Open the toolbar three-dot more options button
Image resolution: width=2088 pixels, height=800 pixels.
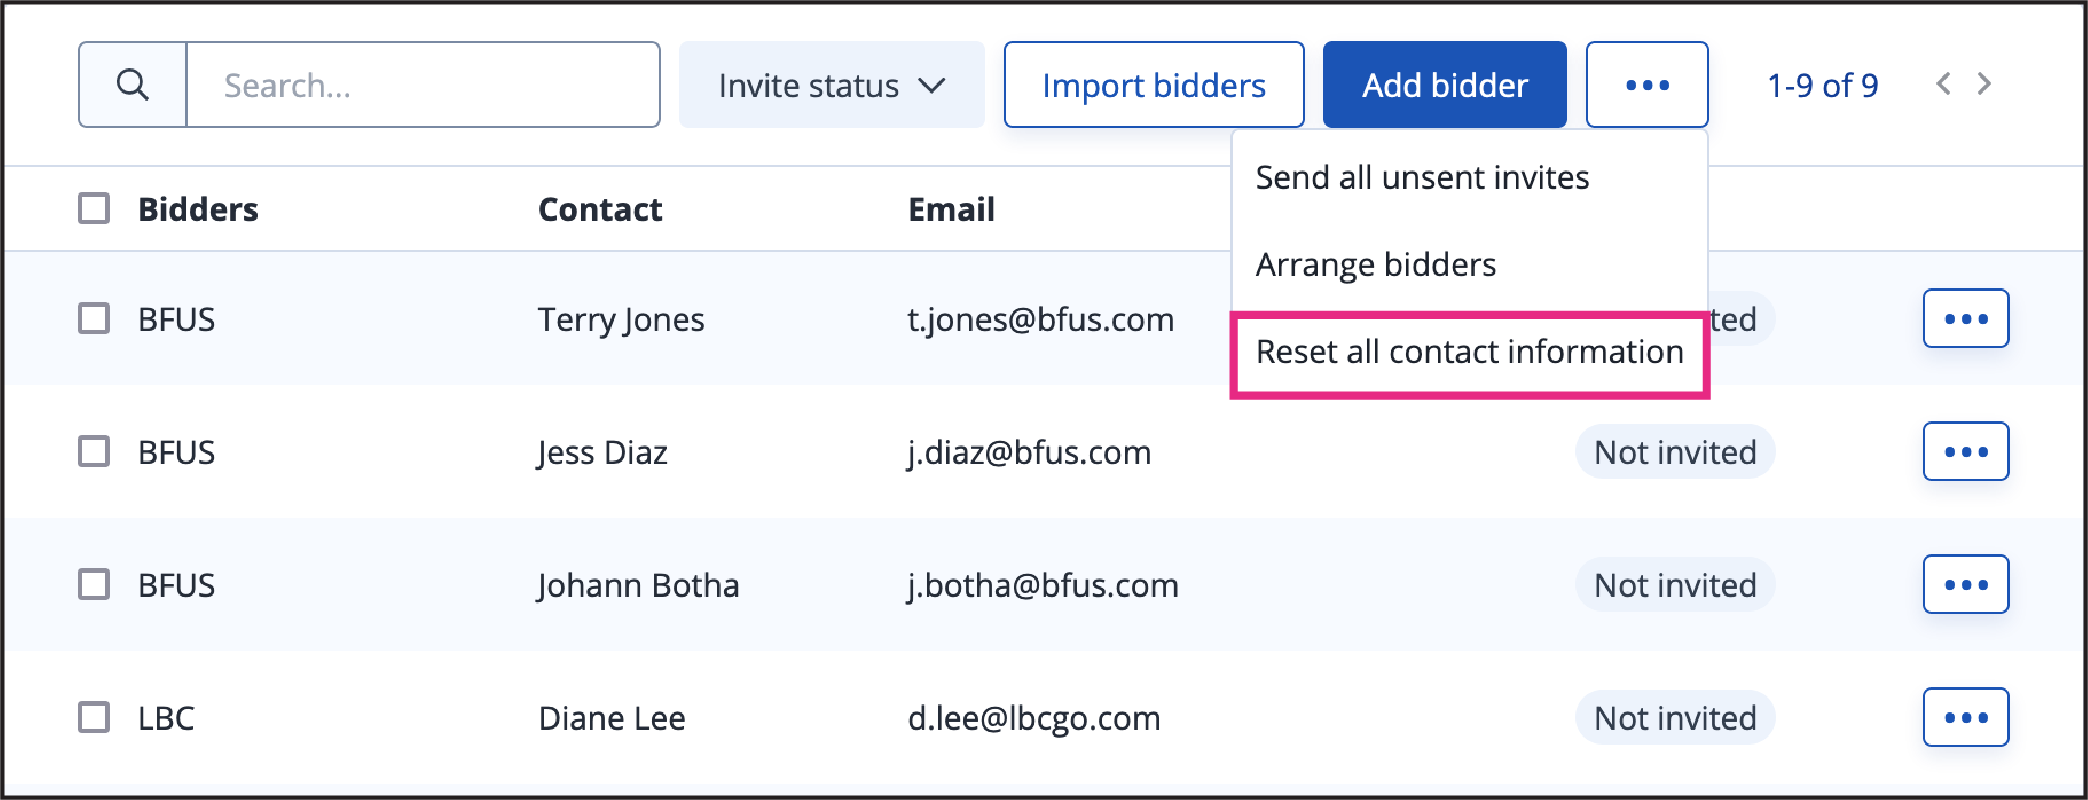coord(1647,85)
